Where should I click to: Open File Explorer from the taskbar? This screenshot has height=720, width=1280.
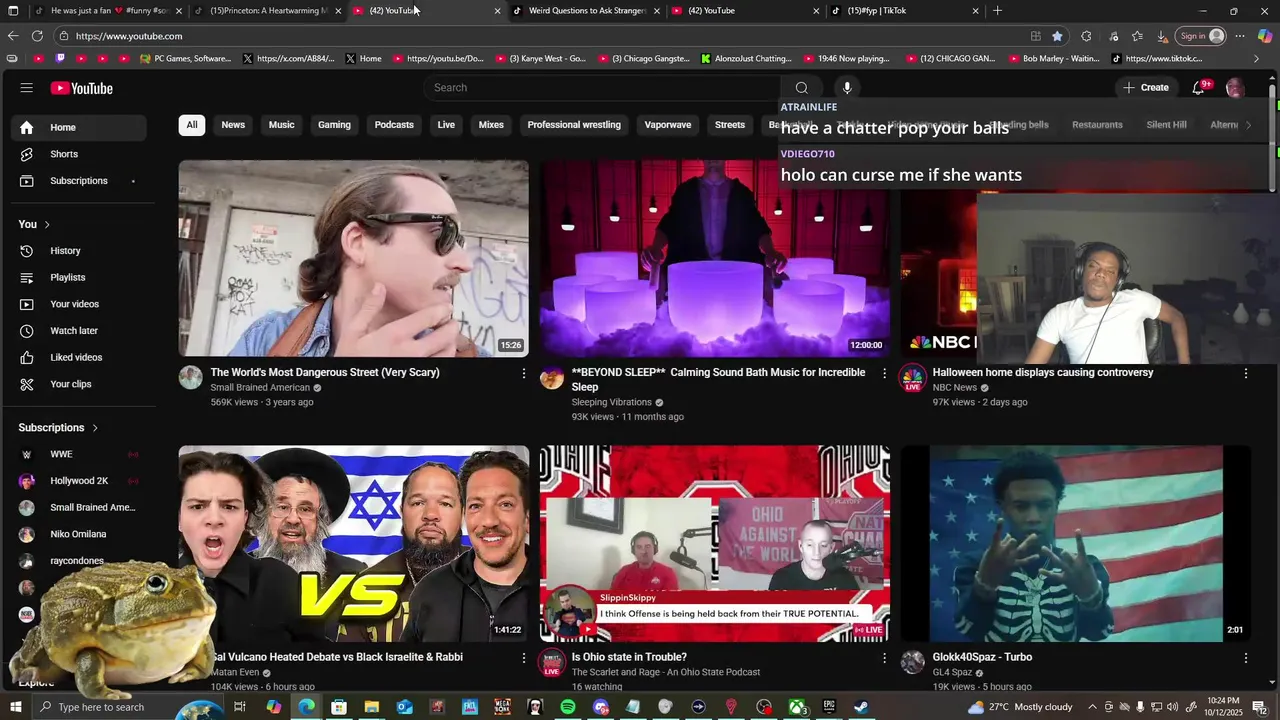coord(371,707)
